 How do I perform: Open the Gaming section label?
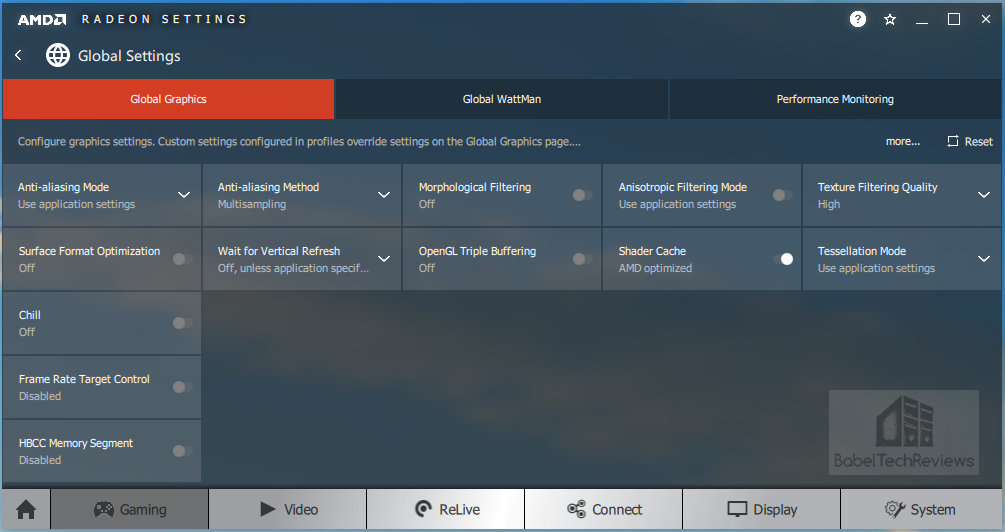coord(143,510)
